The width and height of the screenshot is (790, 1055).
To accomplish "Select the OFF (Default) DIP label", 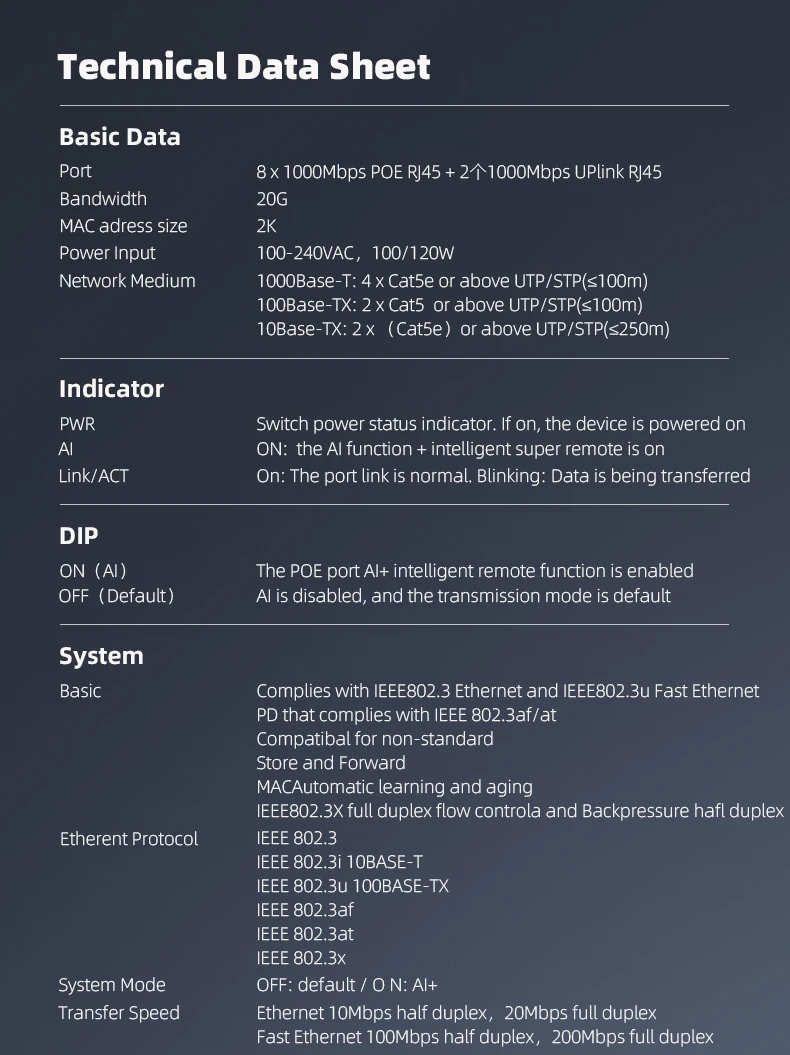I will click(117, 595).
